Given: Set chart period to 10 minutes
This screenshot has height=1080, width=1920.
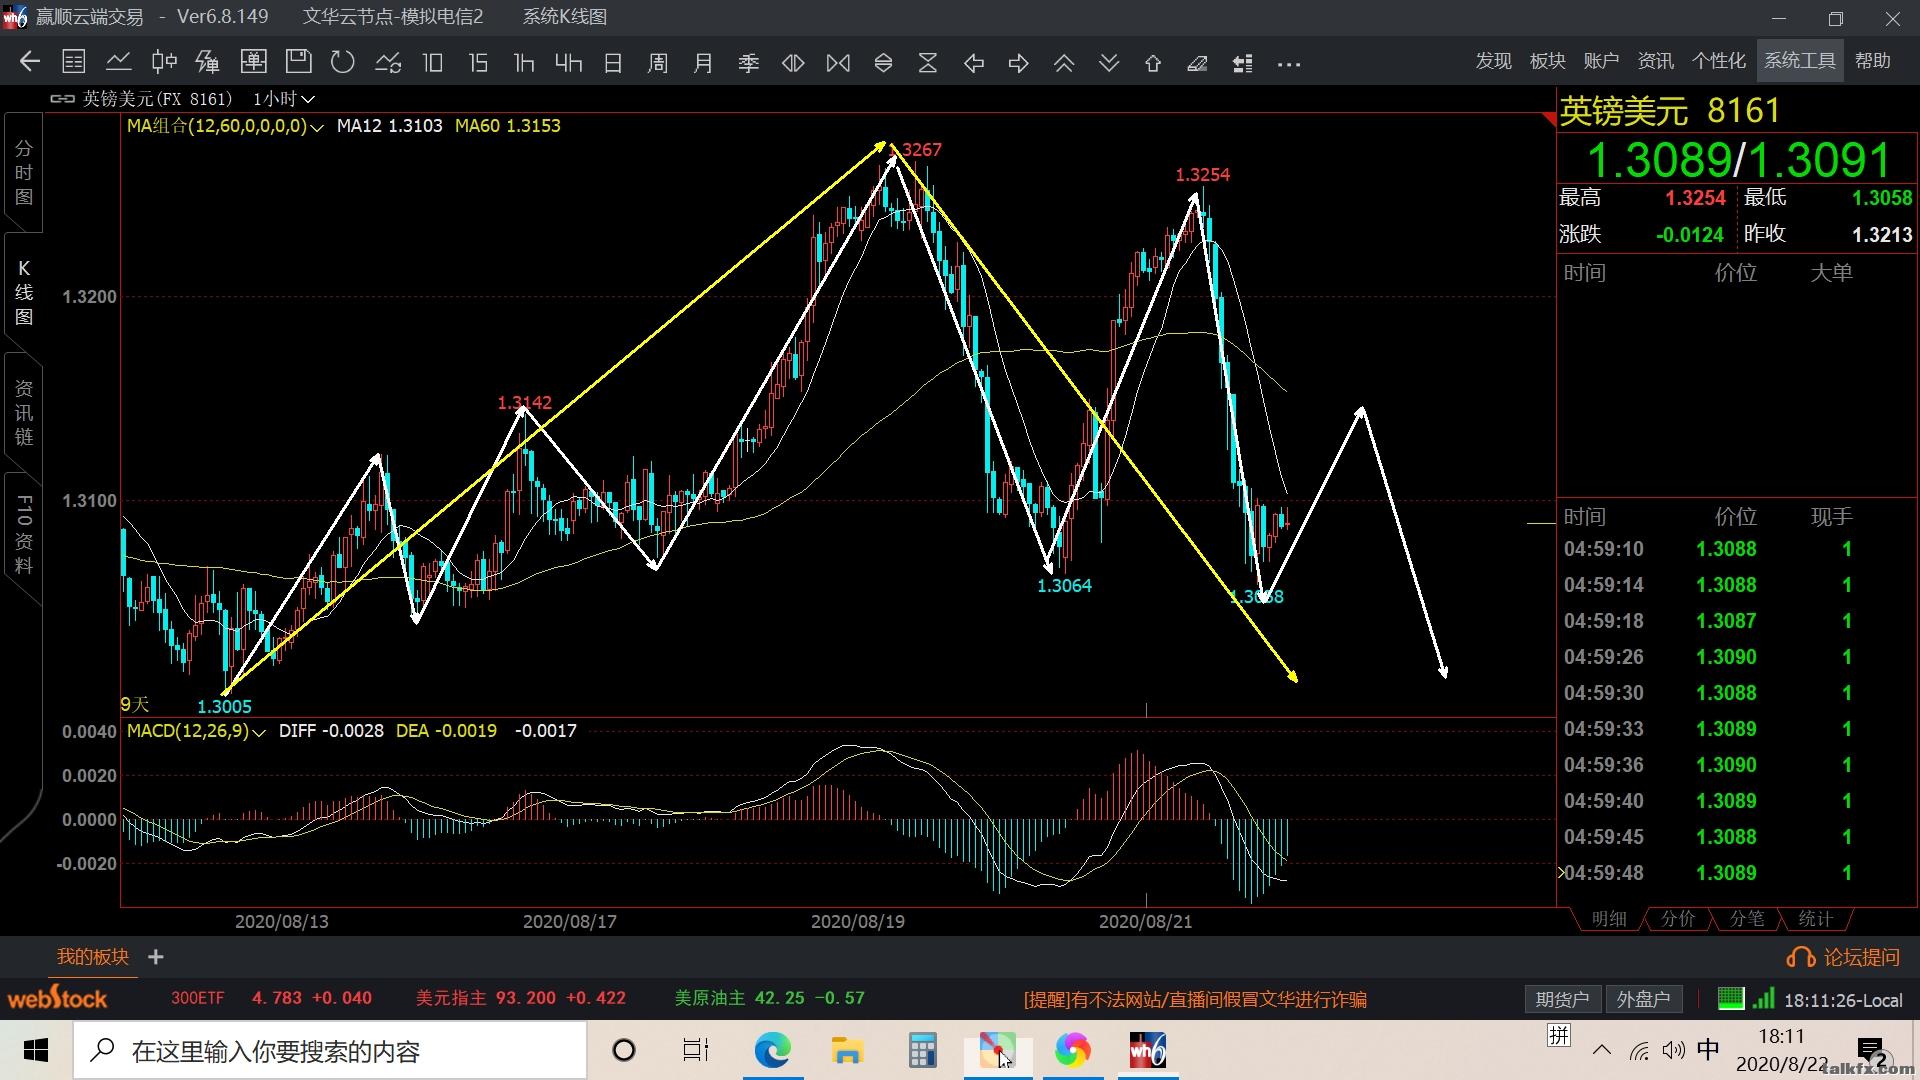Looking at the screenshot, I should click(433, 63).
